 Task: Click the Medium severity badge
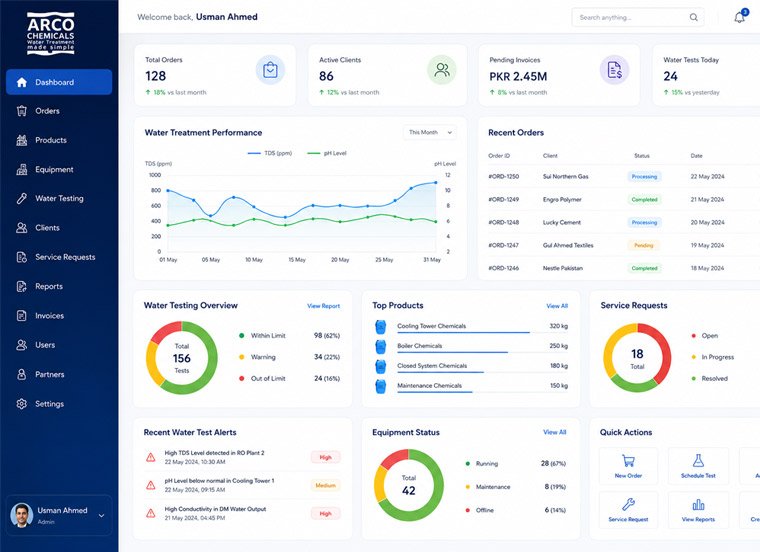tap(325, 485)
